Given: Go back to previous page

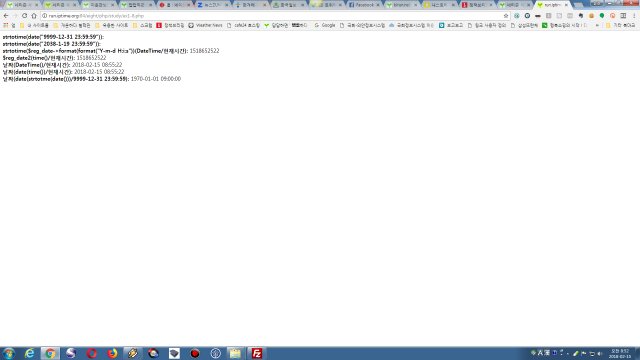Looking at the screenshot, I should tap(6, 16).
